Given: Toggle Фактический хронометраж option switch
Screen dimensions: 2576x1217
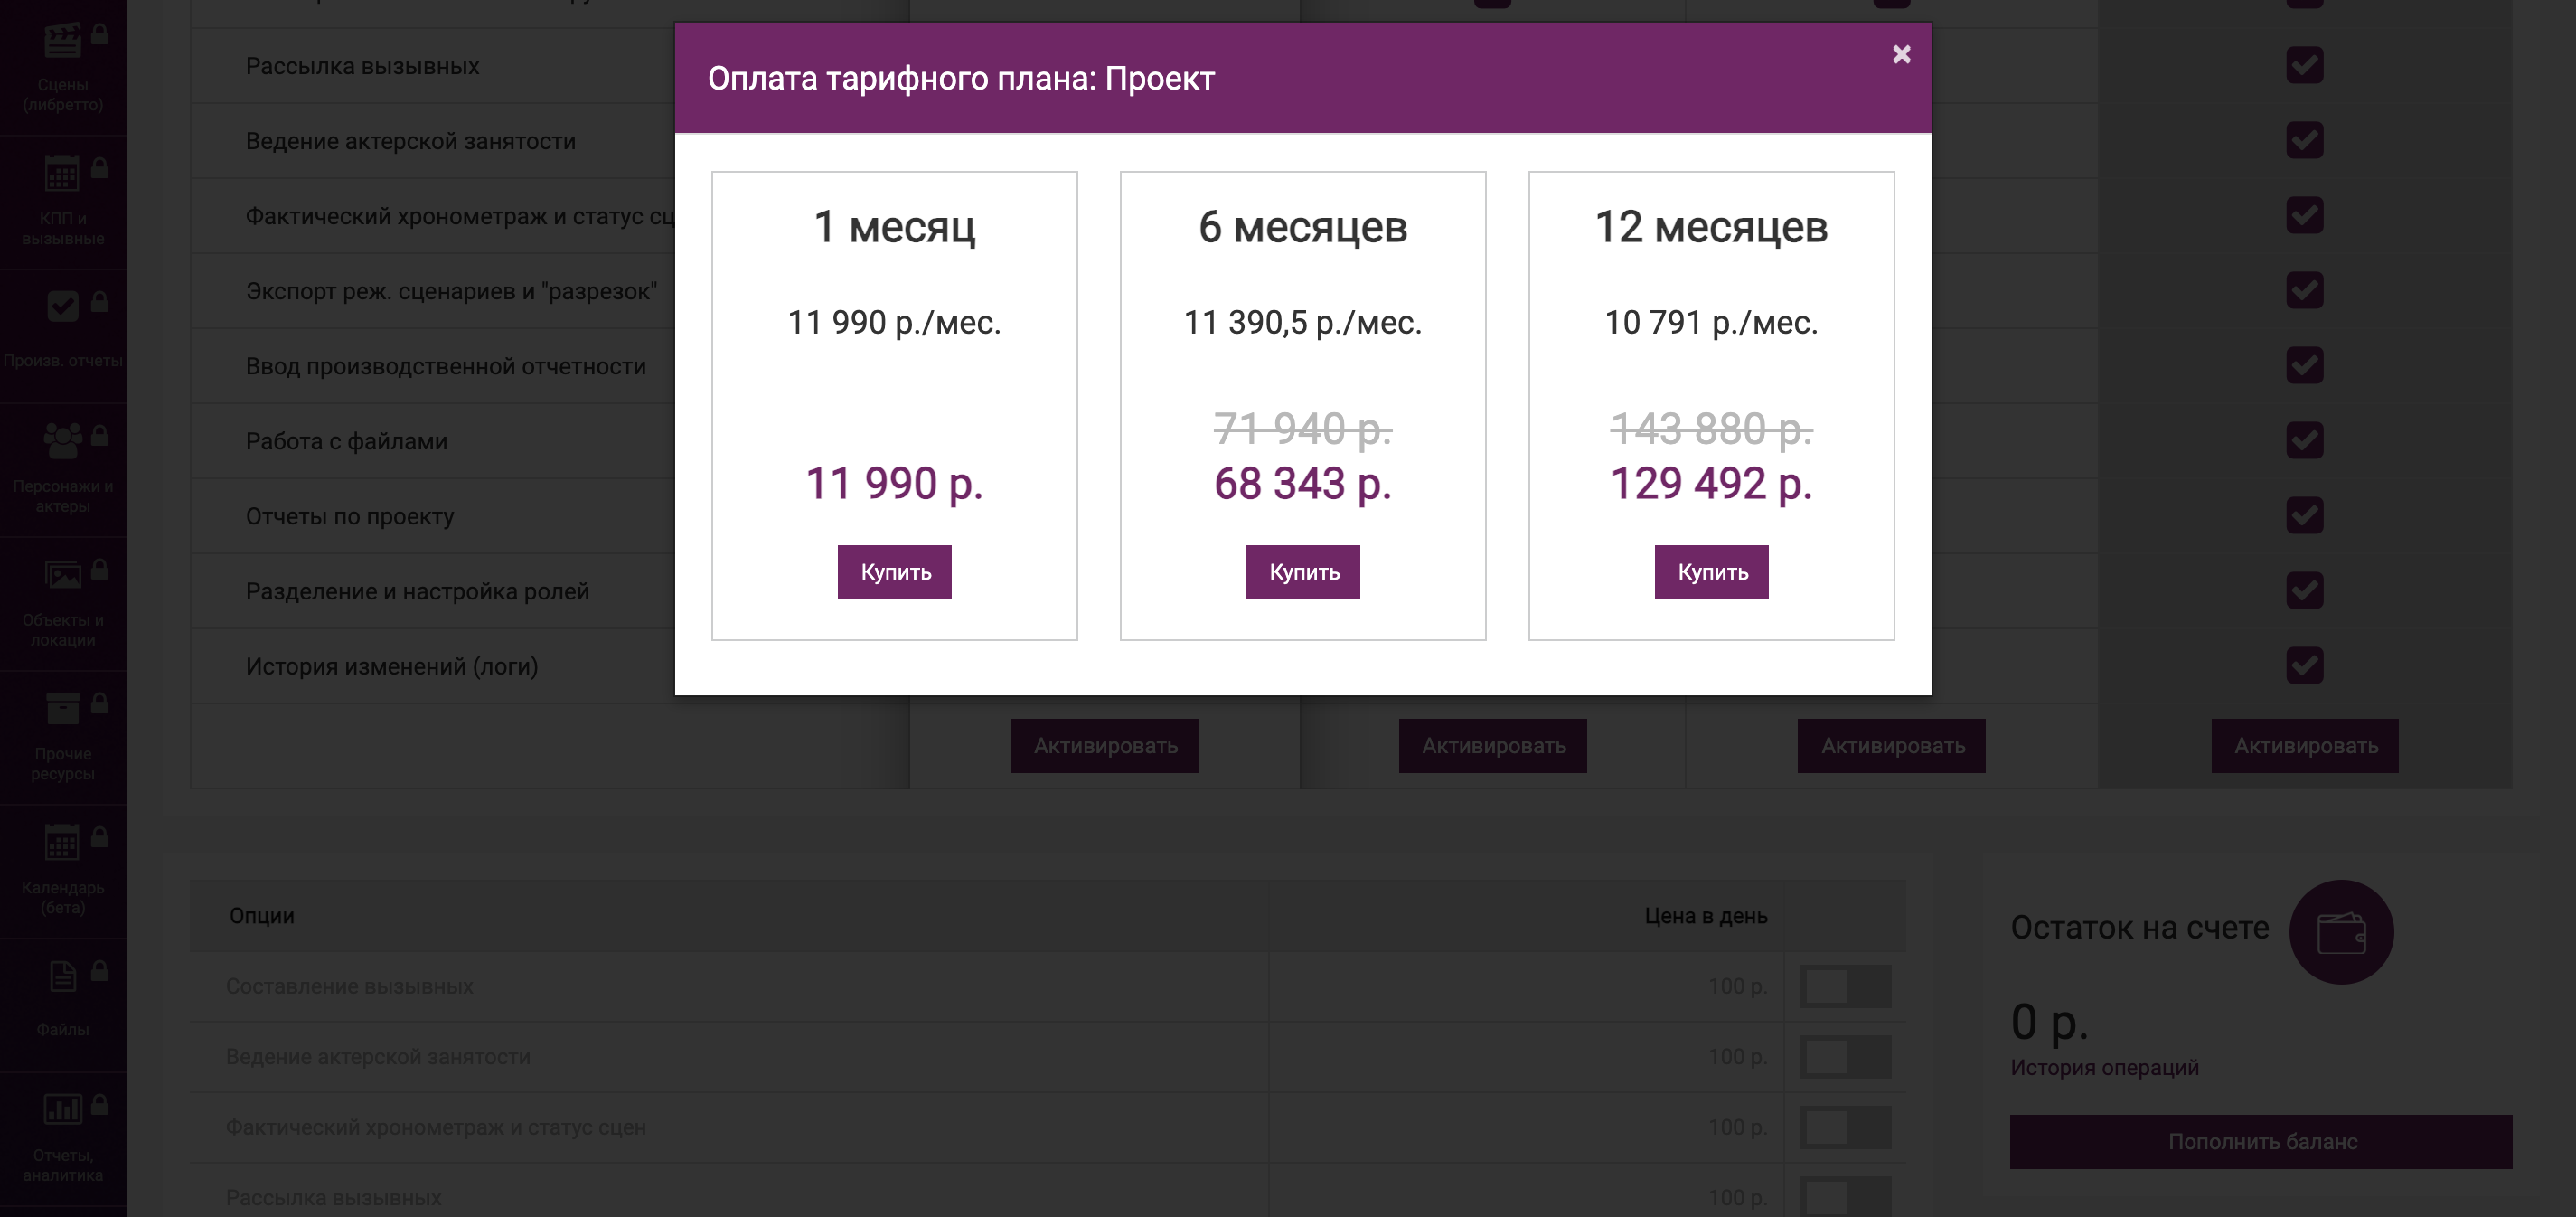Looking at the screenshot, I should 1845,1127.
